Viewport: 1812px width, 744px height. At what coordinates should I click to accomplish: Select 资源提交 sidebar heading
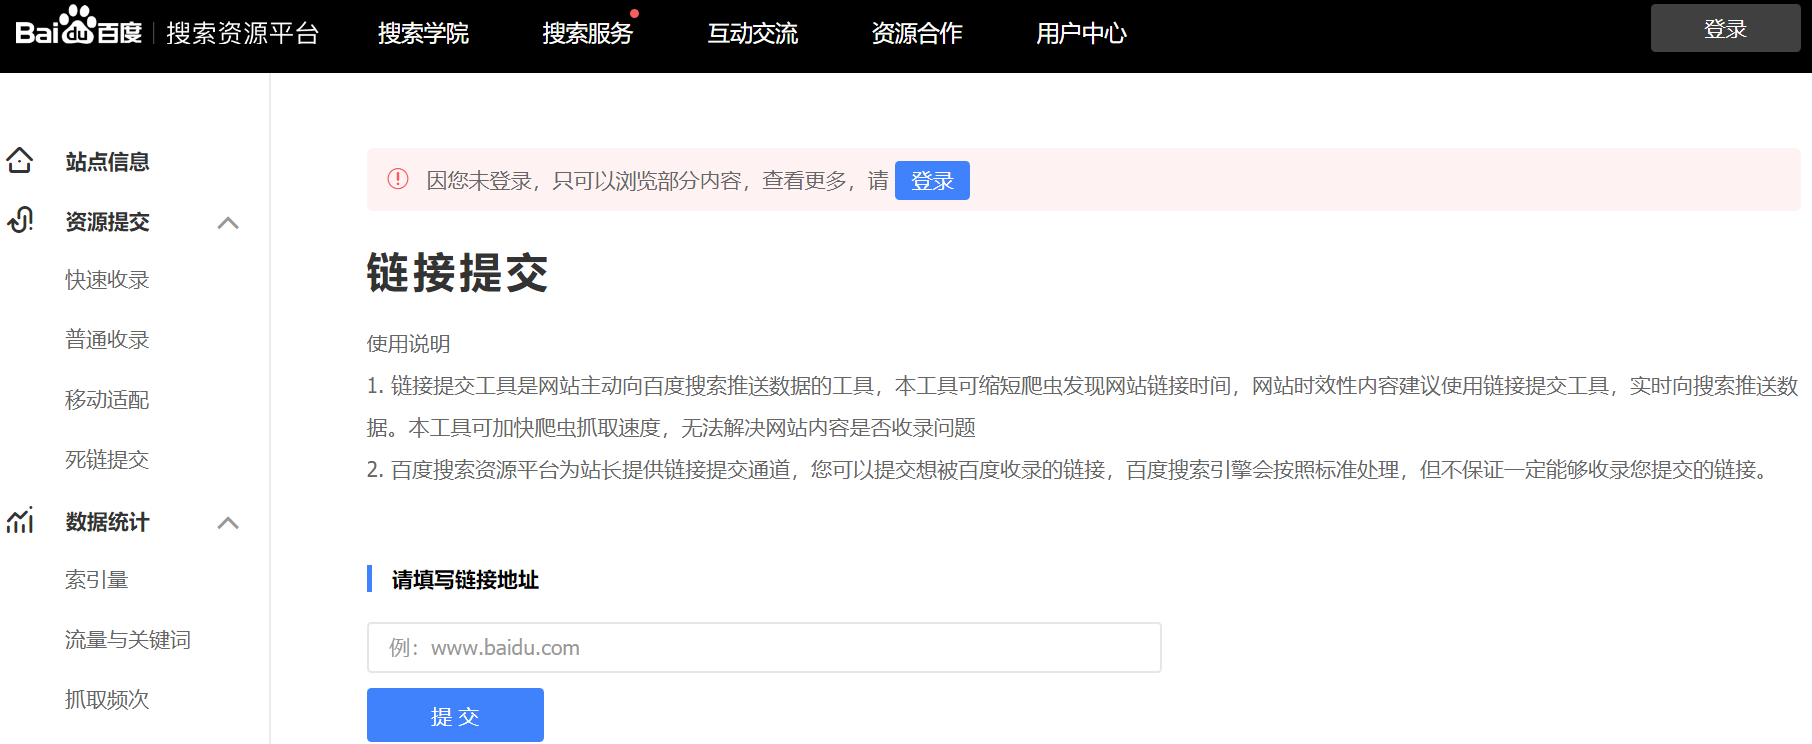pyautogui.click(x=107, y=221)
